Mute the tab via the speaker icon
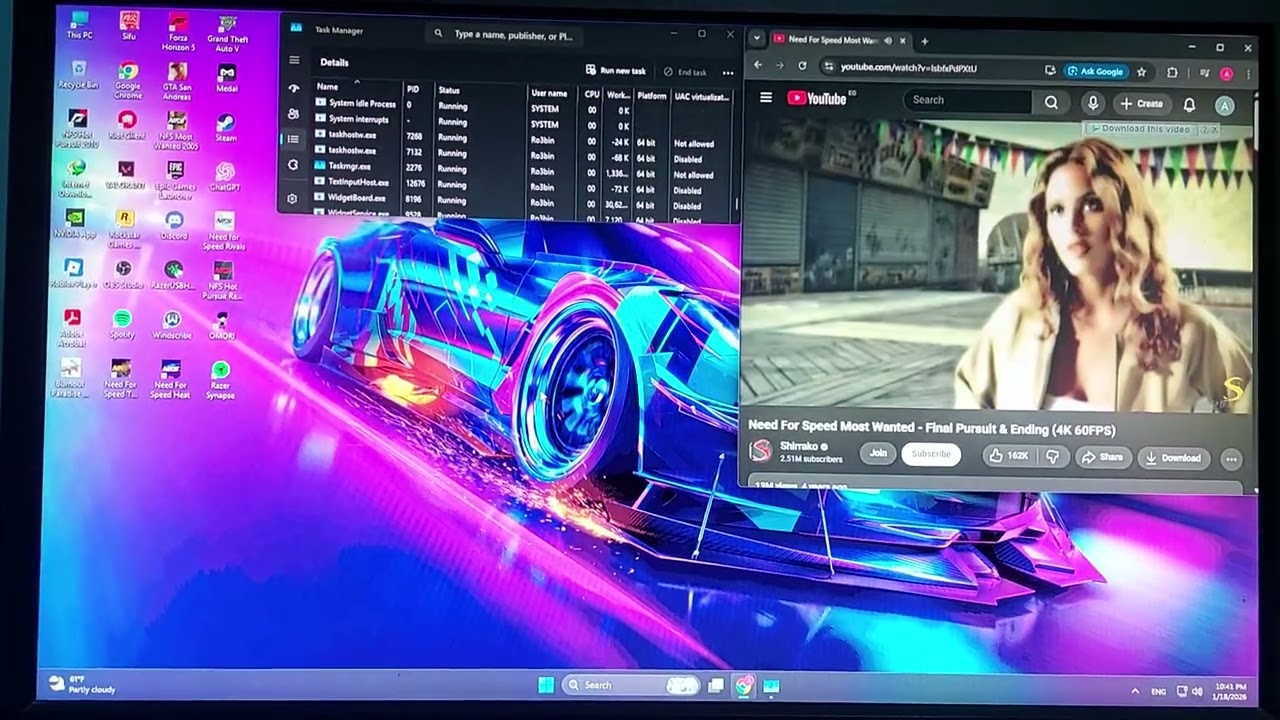Image resolution: width=1280 pixels, height=720 pixels. (888, 40)
